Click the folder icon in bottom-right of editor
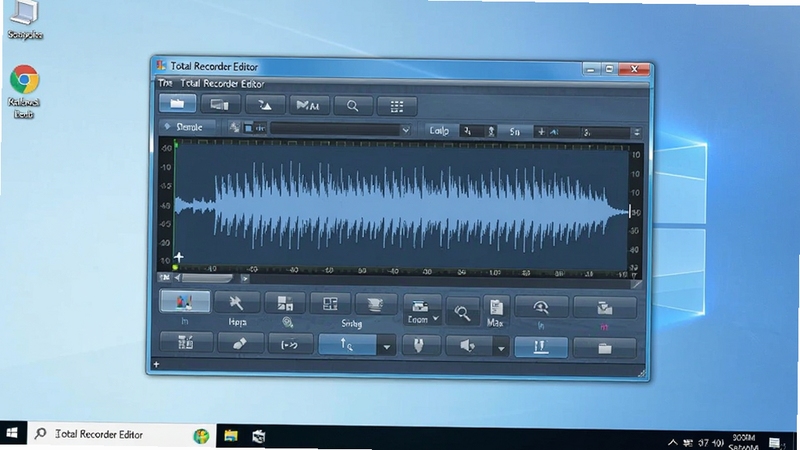 click(605, 348)
